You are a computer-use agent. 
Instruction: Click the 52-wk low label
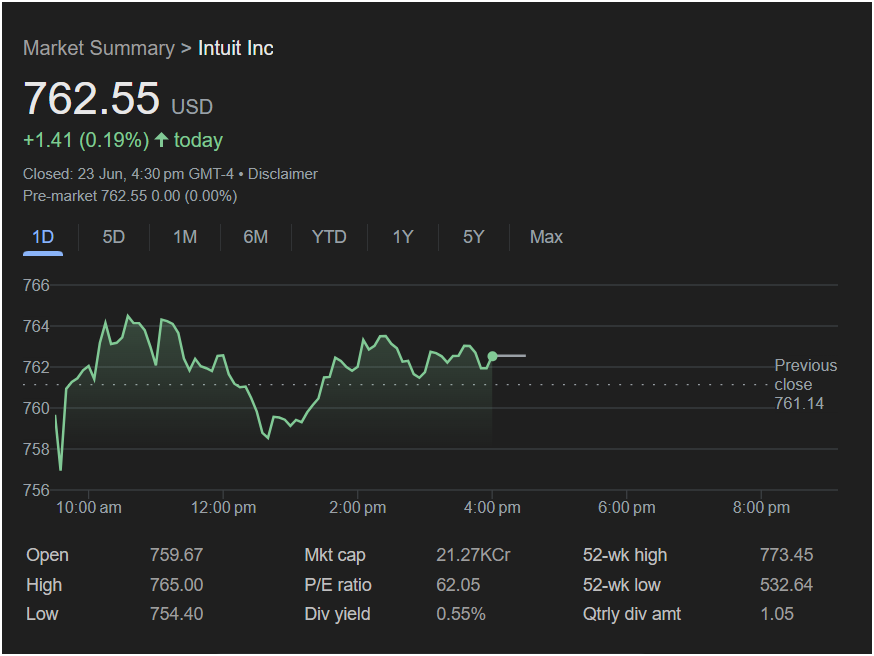(x=621, y=585)
